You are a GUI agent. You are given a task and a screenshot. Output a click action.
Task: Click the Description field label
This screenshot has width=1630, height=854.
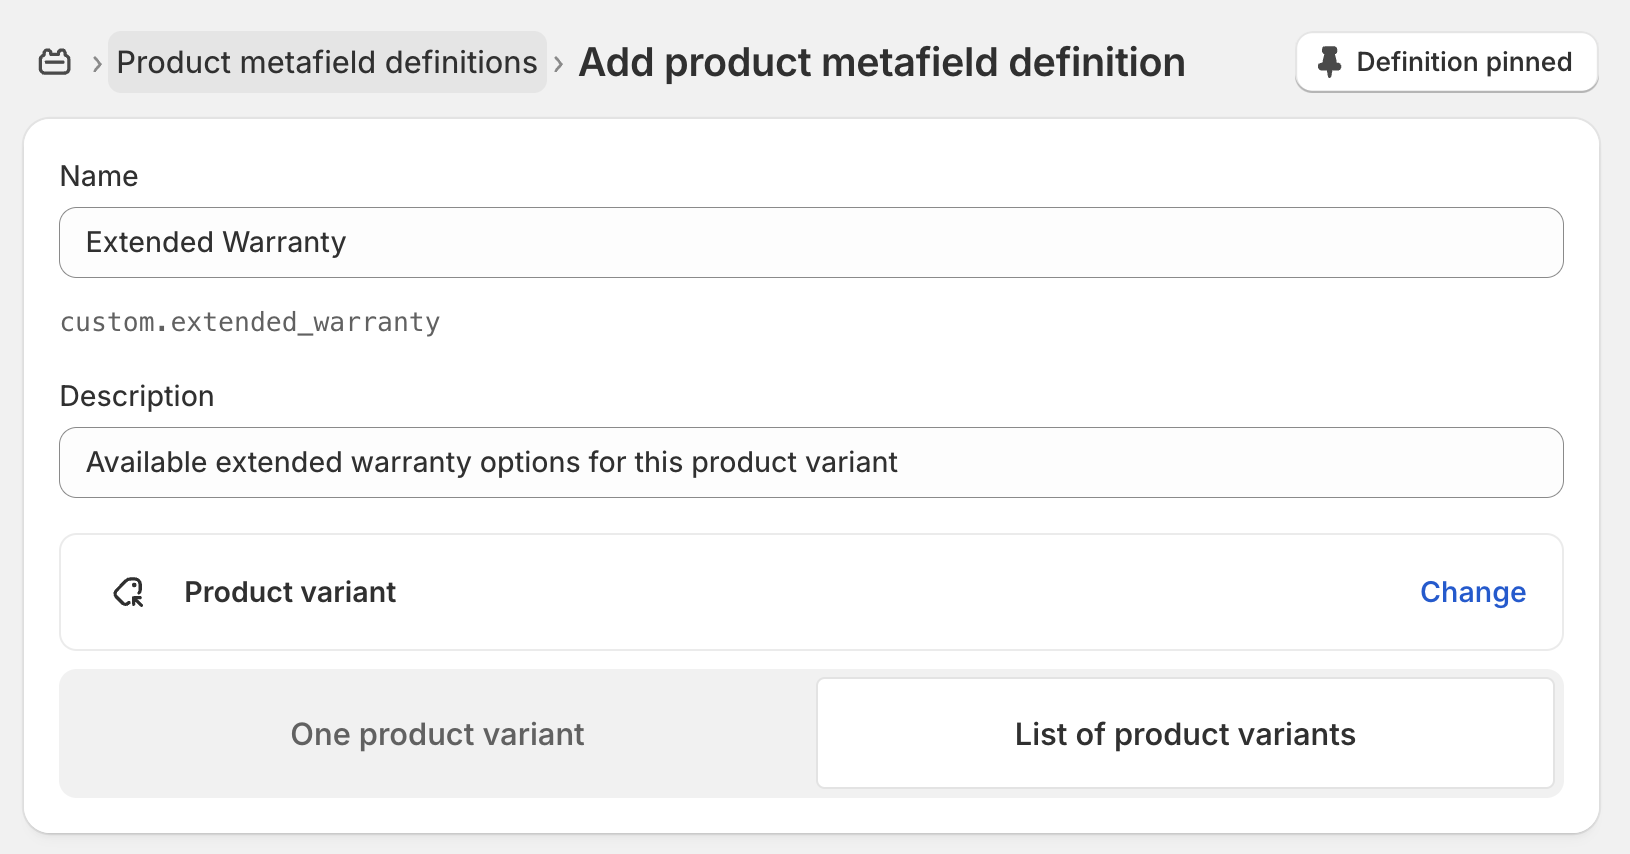tap(137, 396)
